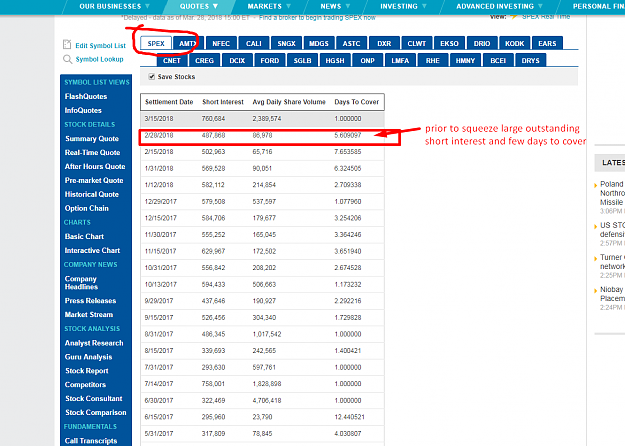Open Pre-market Quote link

point(94,181)
